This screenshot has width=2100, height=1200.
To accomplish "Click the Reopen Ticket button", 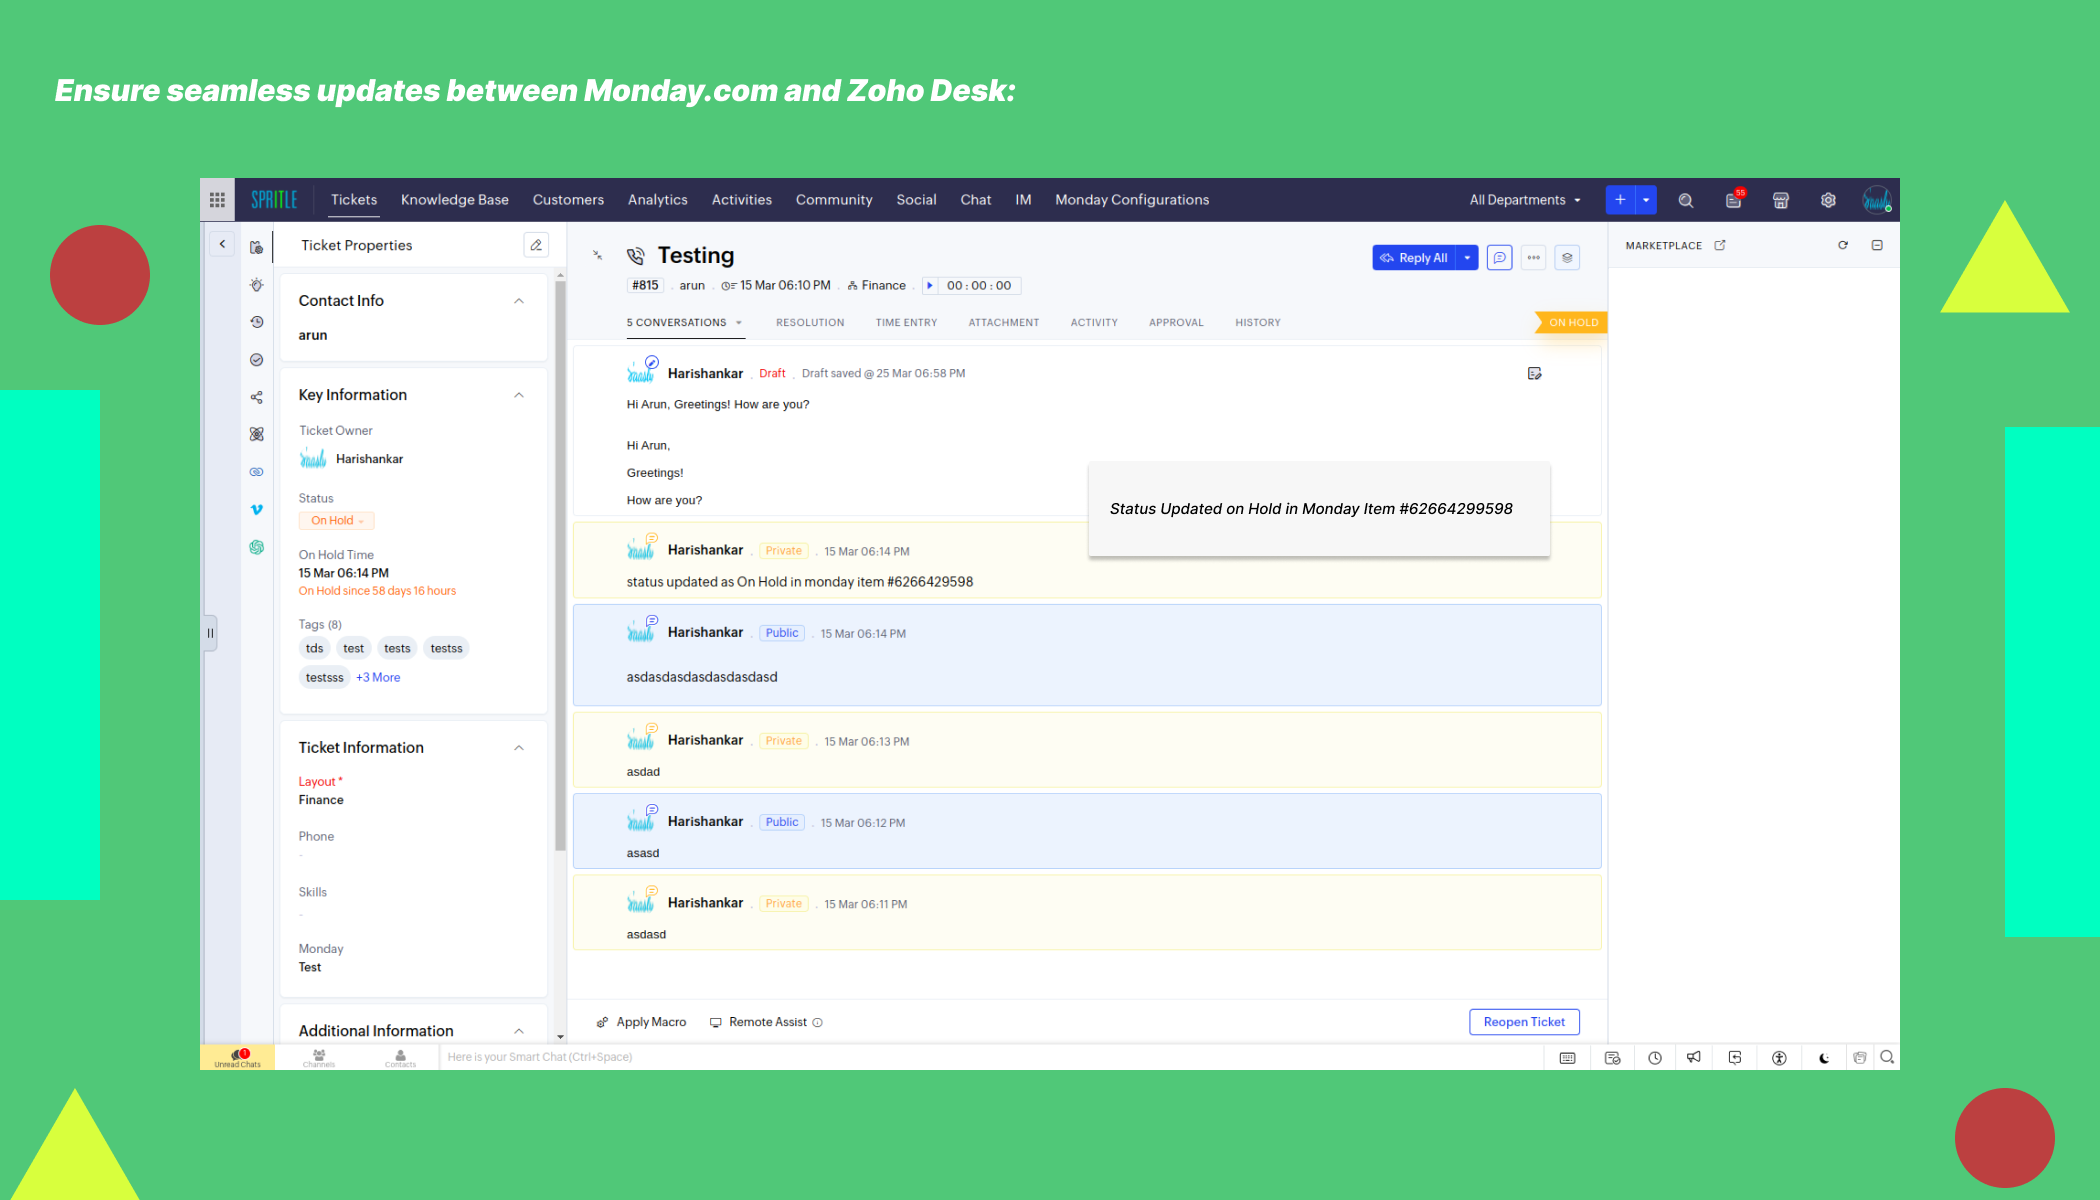I will pos(1524,1022).
